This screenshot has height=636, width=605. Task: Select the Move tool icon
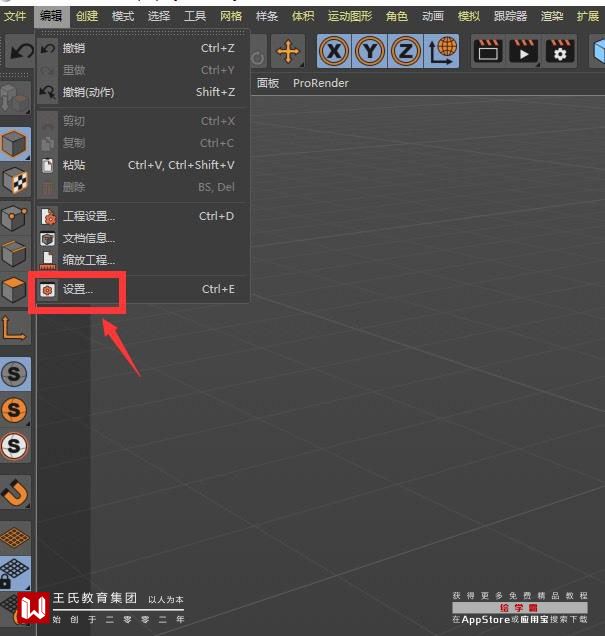[288, 51]
